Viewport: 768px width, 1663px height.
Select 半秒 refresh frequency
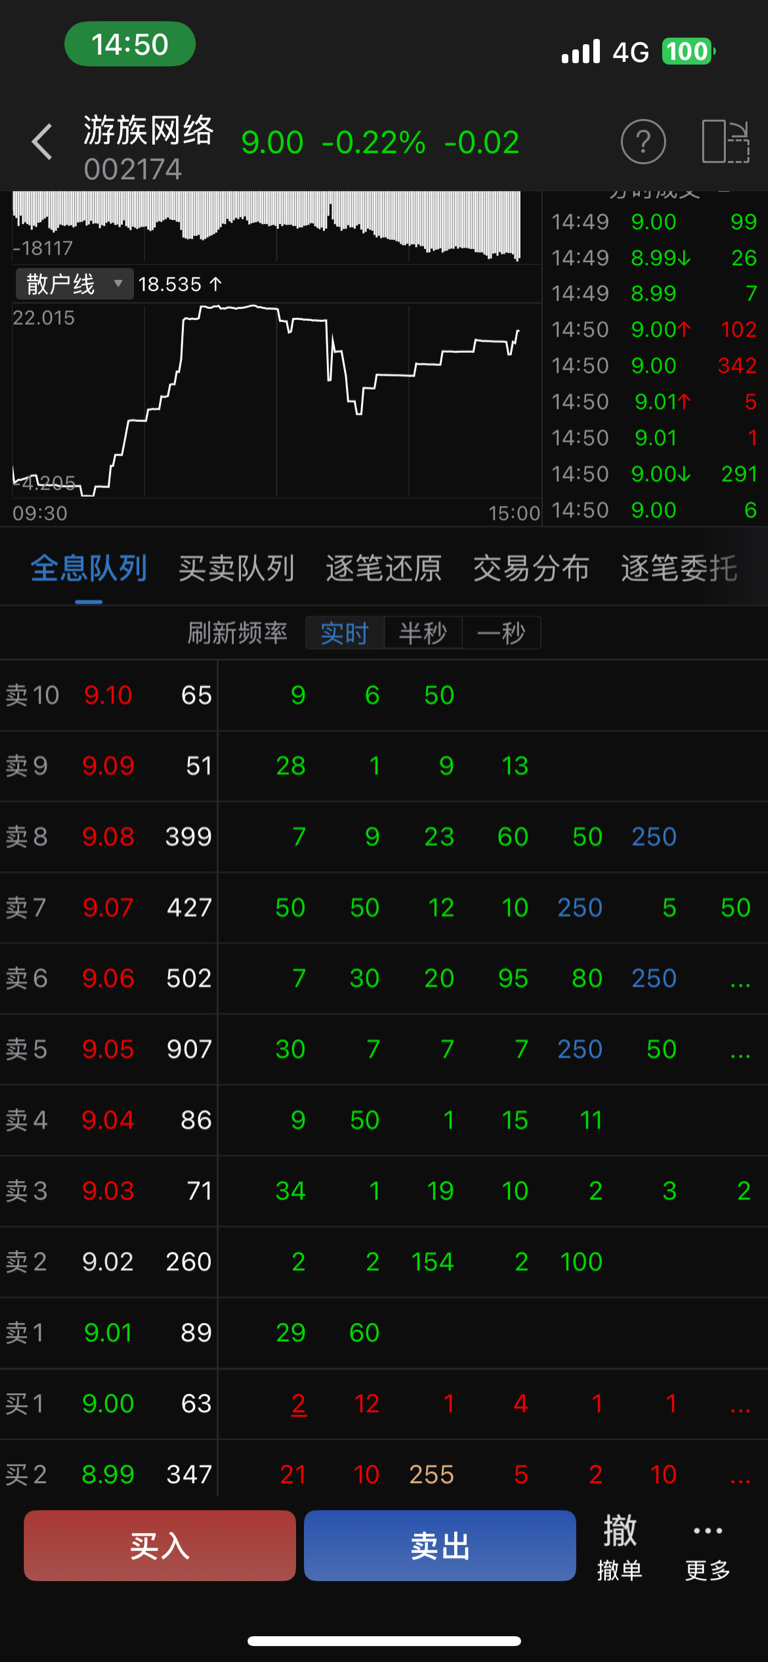(x=423, y=633)
